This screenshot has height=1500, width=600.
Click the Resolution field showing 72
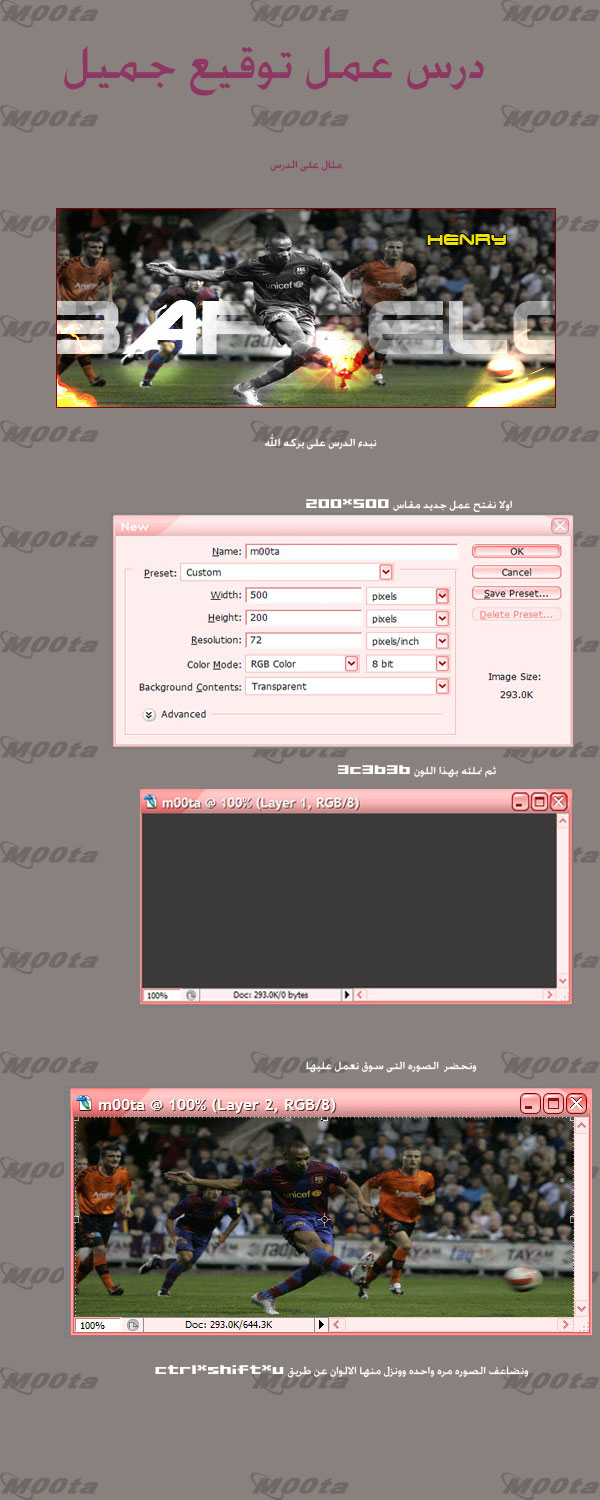pyautogui.click(x=304, y=641)
